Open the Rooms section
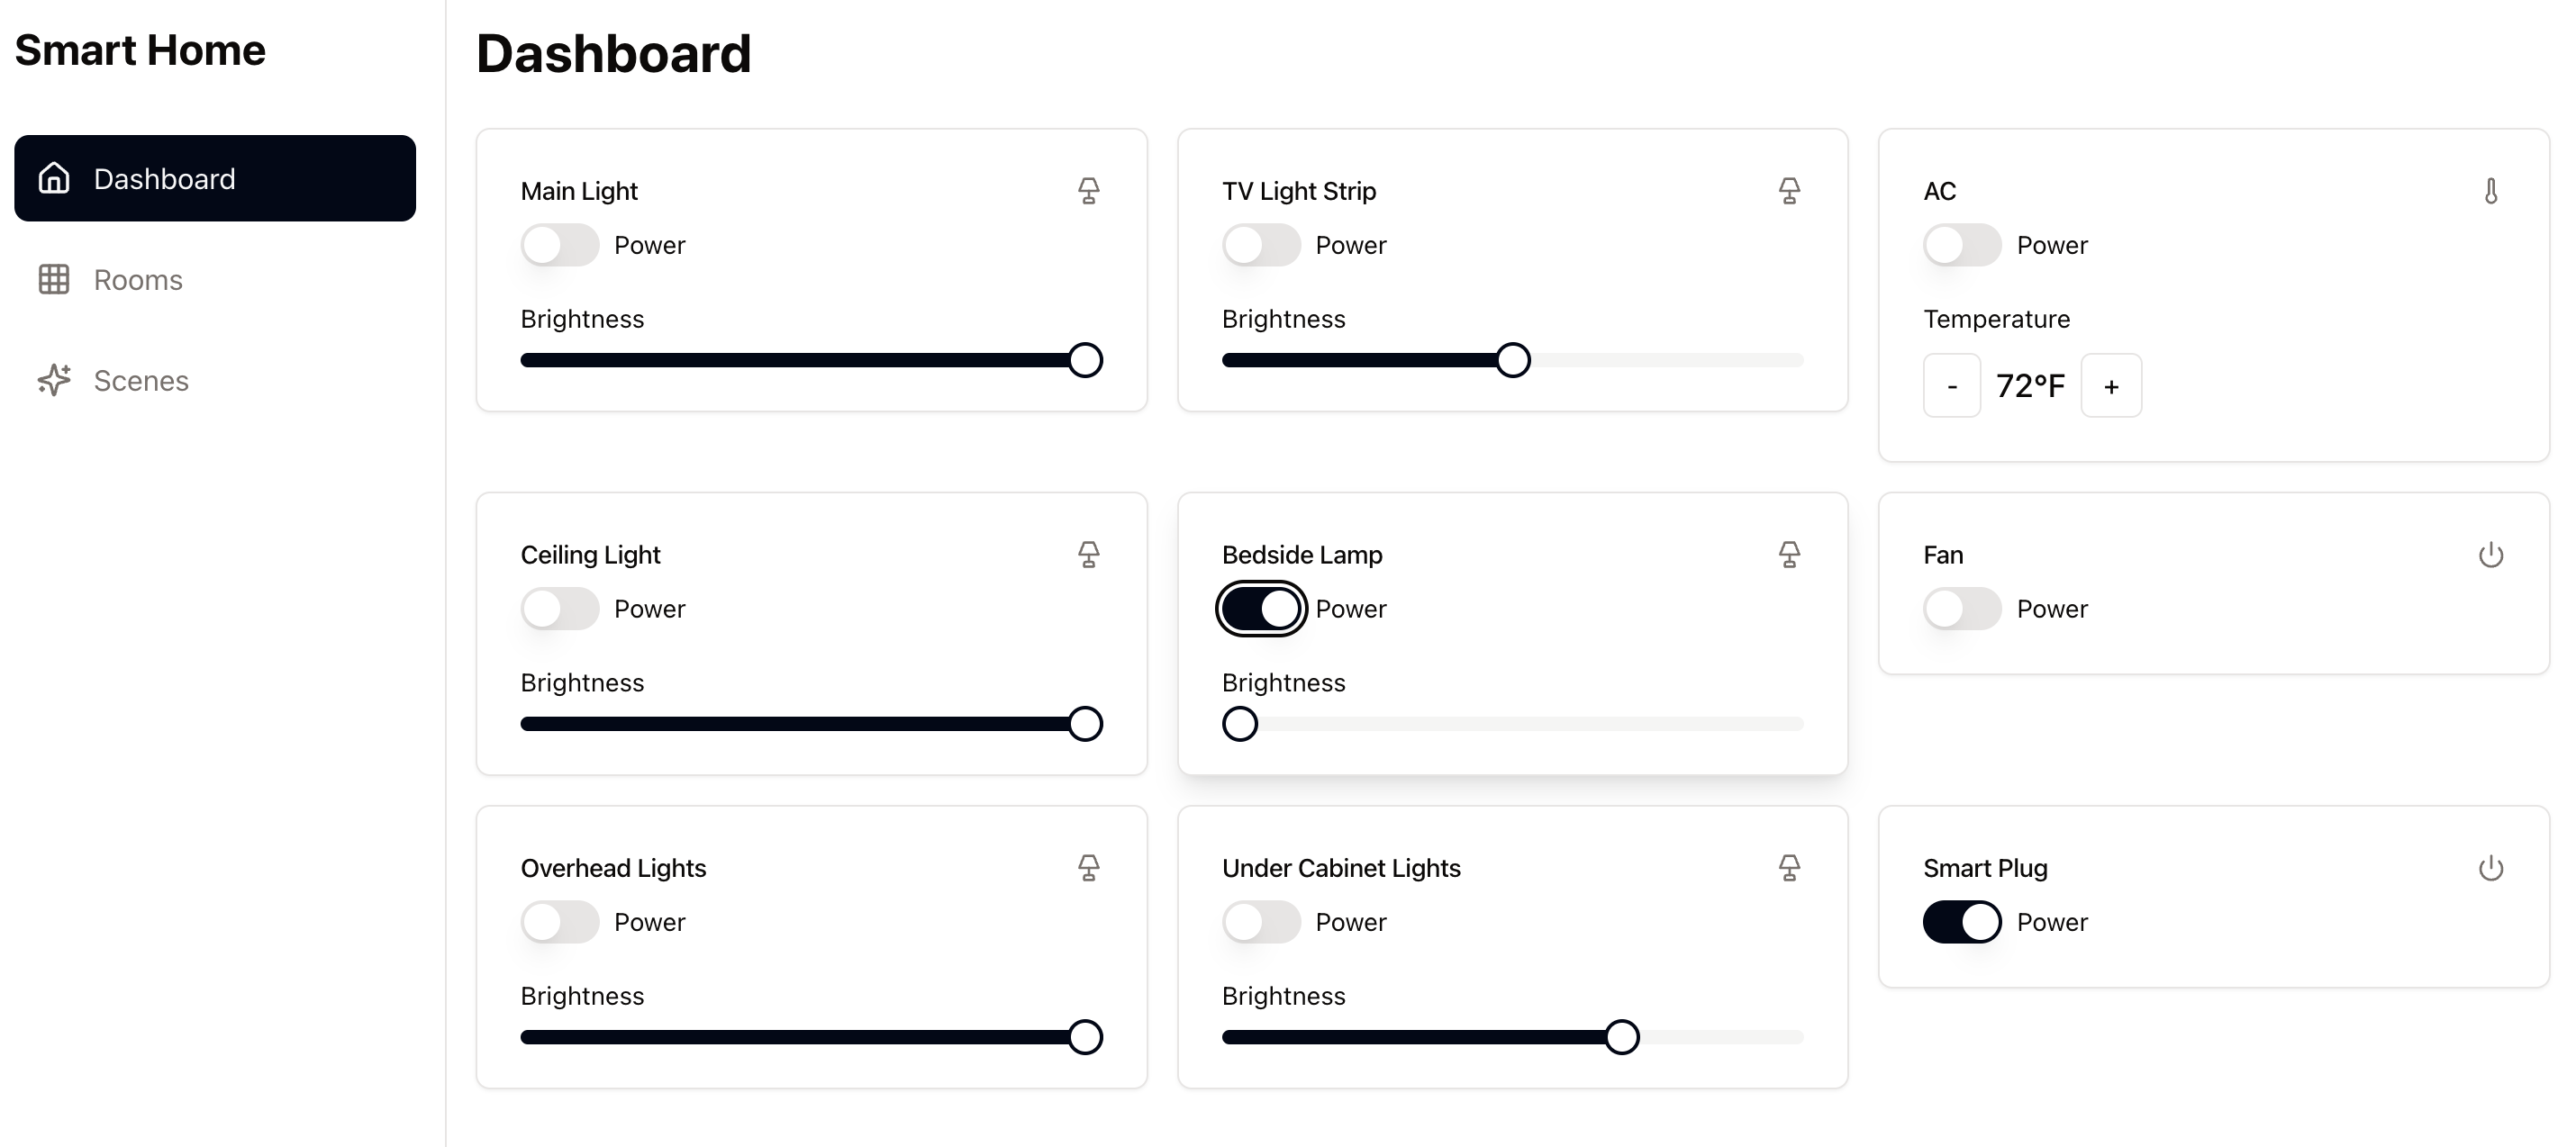This screenshot has height=1147, width=2576. click(x=138, y=280)
